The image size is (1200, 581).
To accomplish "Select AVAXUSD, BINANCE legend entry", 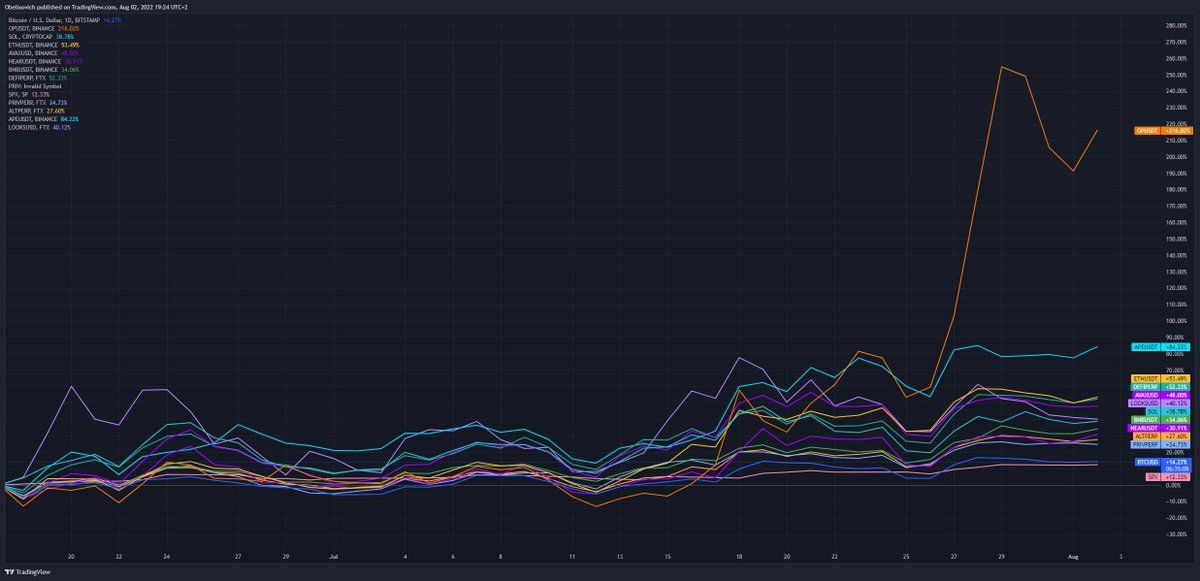I will [44, 53].
